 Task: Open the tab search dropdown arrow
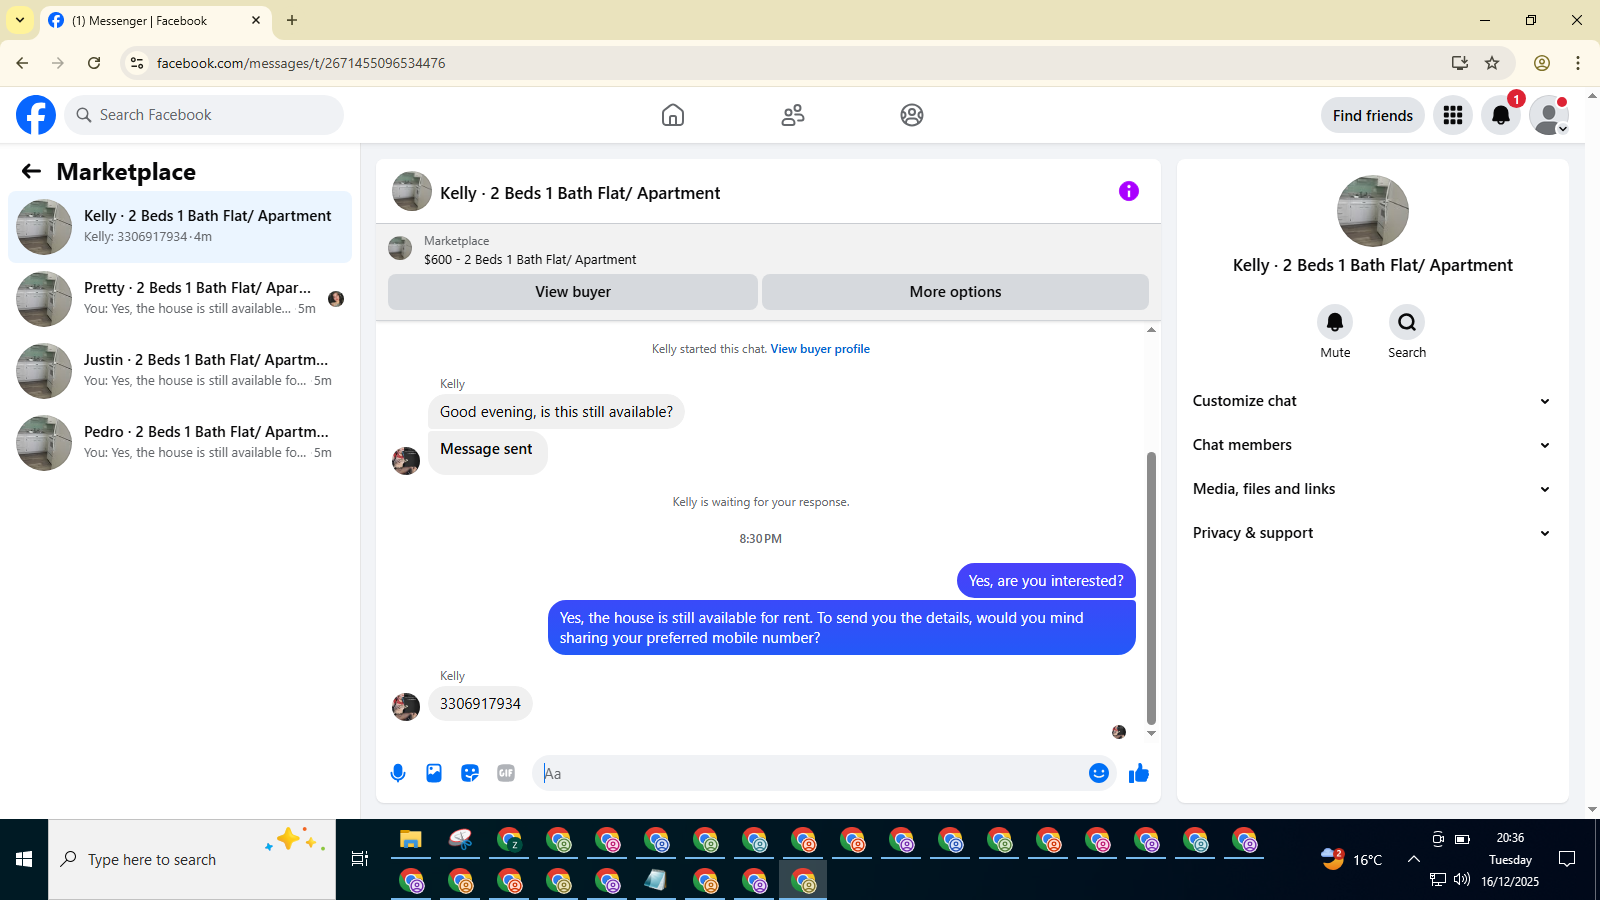click(20, 20)
